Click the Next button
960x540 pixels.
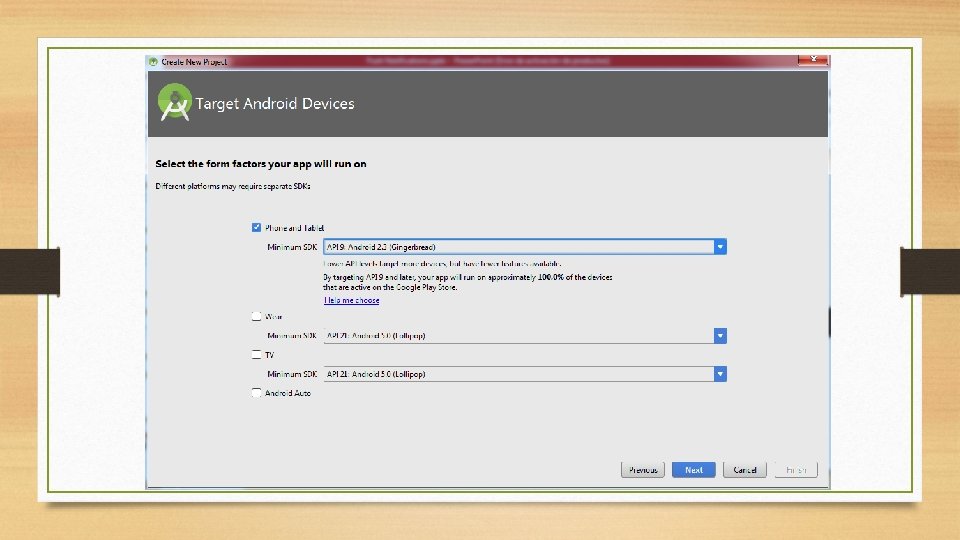[694, 470]
